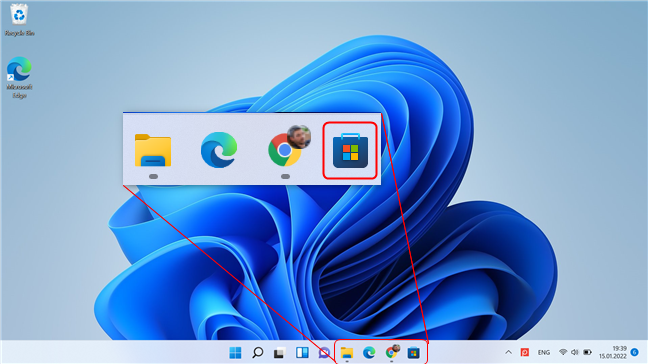This screenshot has height=364, width=648.
Task: Show hidden system tray icons
Action: (508, 352)
